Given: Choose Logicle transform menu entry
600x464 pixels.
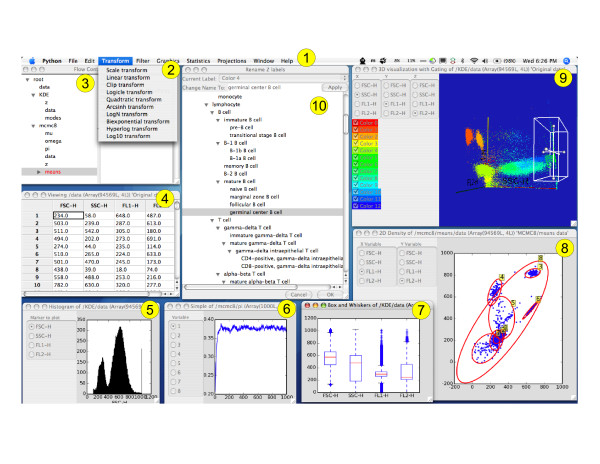Looking at the screenshot, I should pyautogui.click(x=129, y=92).
